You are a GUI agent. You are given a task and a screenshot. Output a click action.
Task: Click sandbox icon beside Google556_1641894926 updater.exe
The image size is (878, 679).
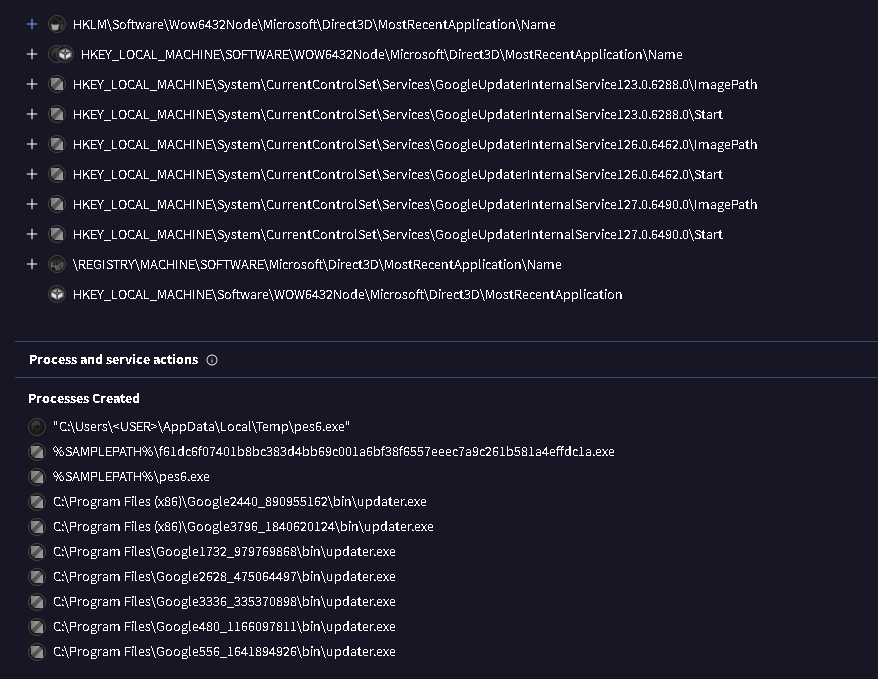pyautogui.click(x=37, y=652)
